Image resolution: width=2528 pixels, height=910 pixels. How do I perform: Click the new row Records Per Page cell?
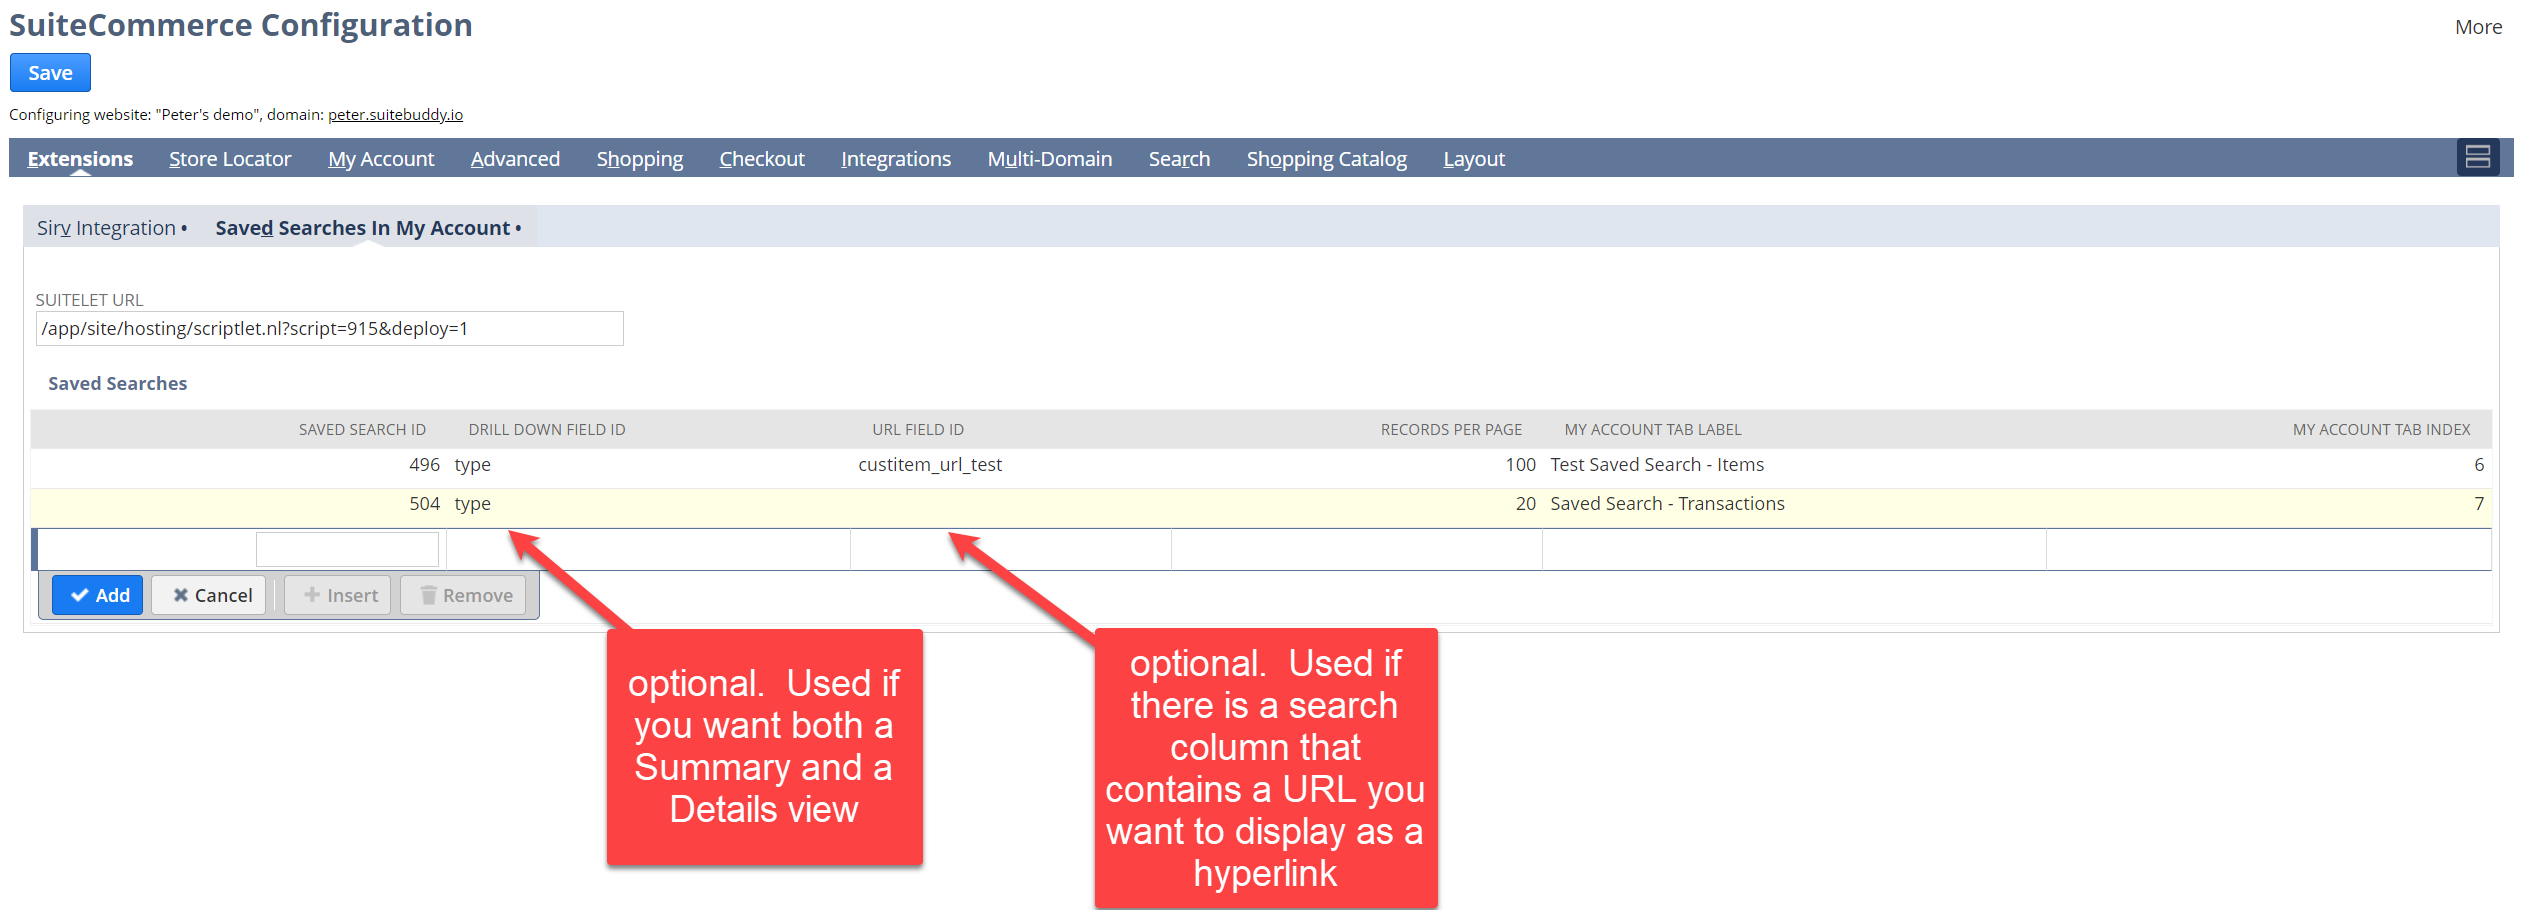pos(1356,549)
